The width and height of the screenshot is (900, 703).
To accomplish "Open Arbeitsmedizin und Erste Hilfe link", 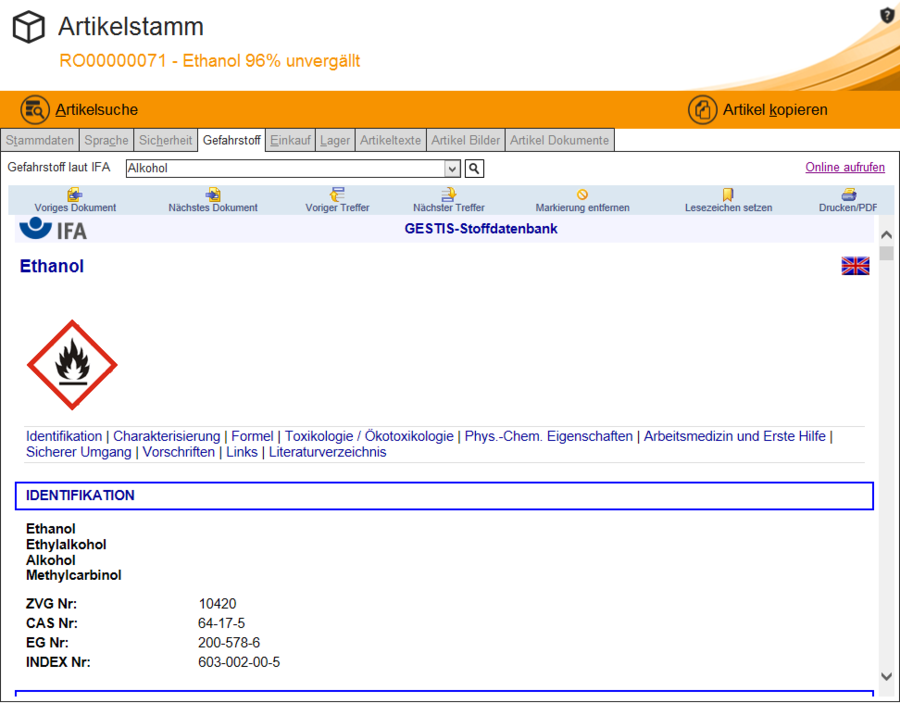I will point(735,436).
